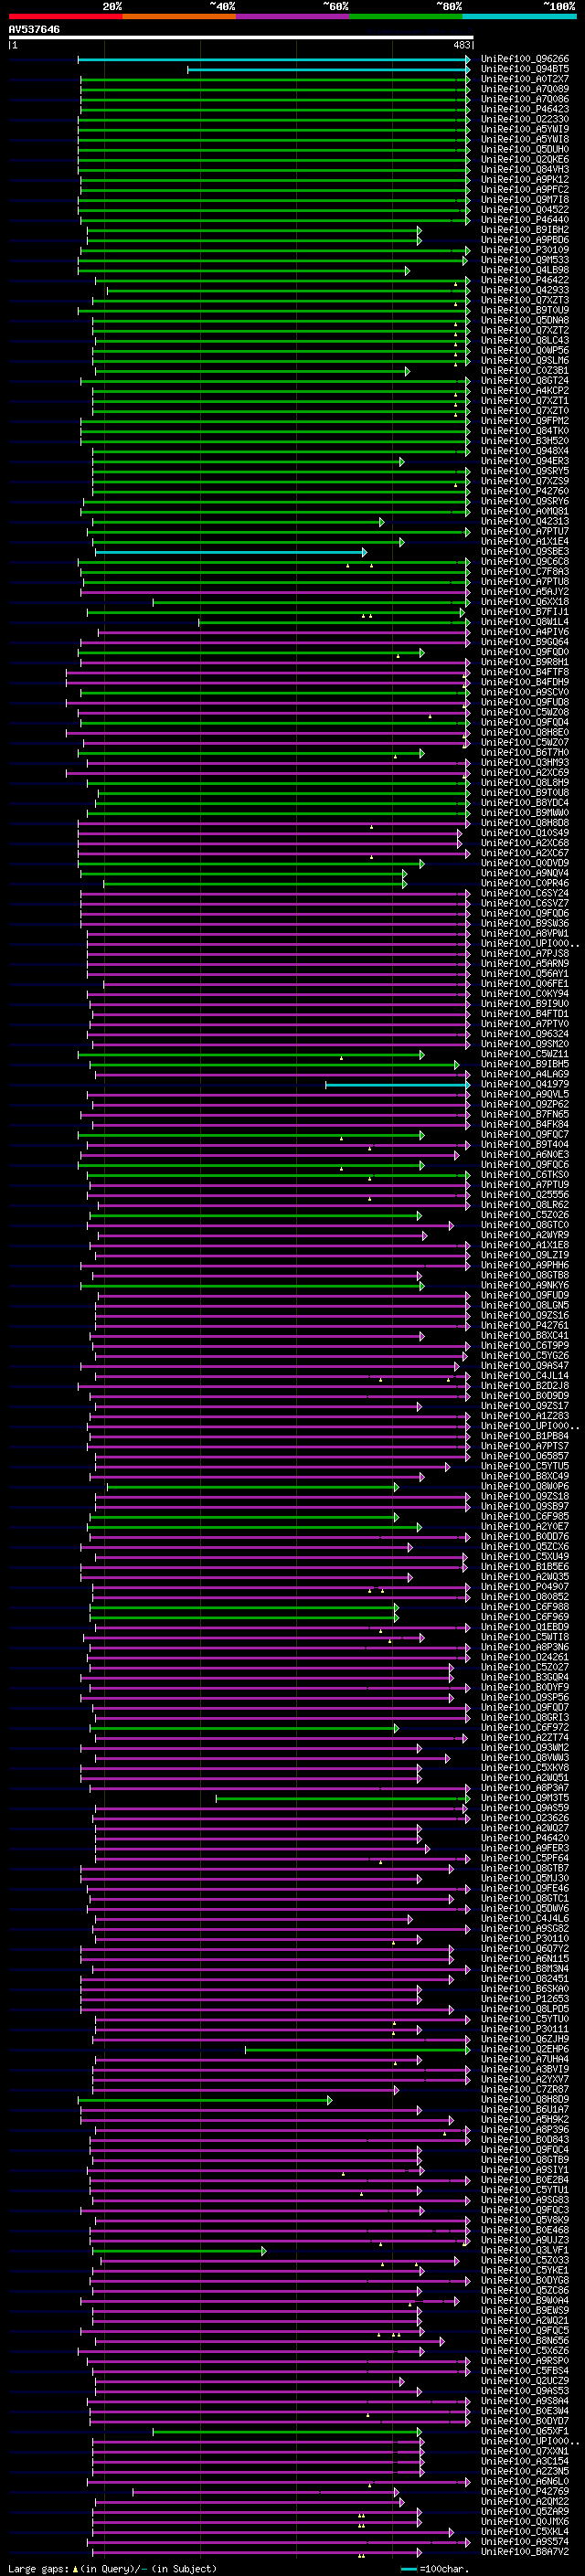Click hit UniRef100_A8P396

[x=524, y=2130]
